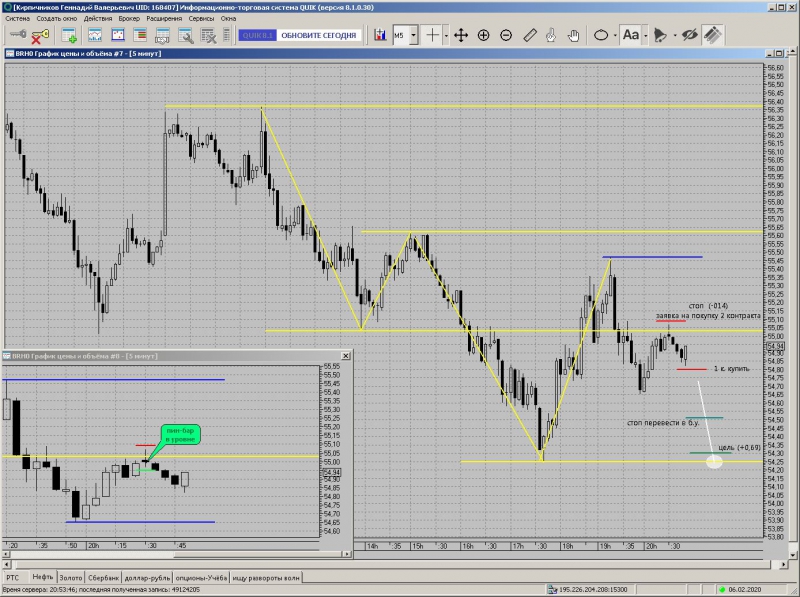Toggle the crossed-eye hide drawings icon
The image size is (800, 597).
[x=689, y=35]
